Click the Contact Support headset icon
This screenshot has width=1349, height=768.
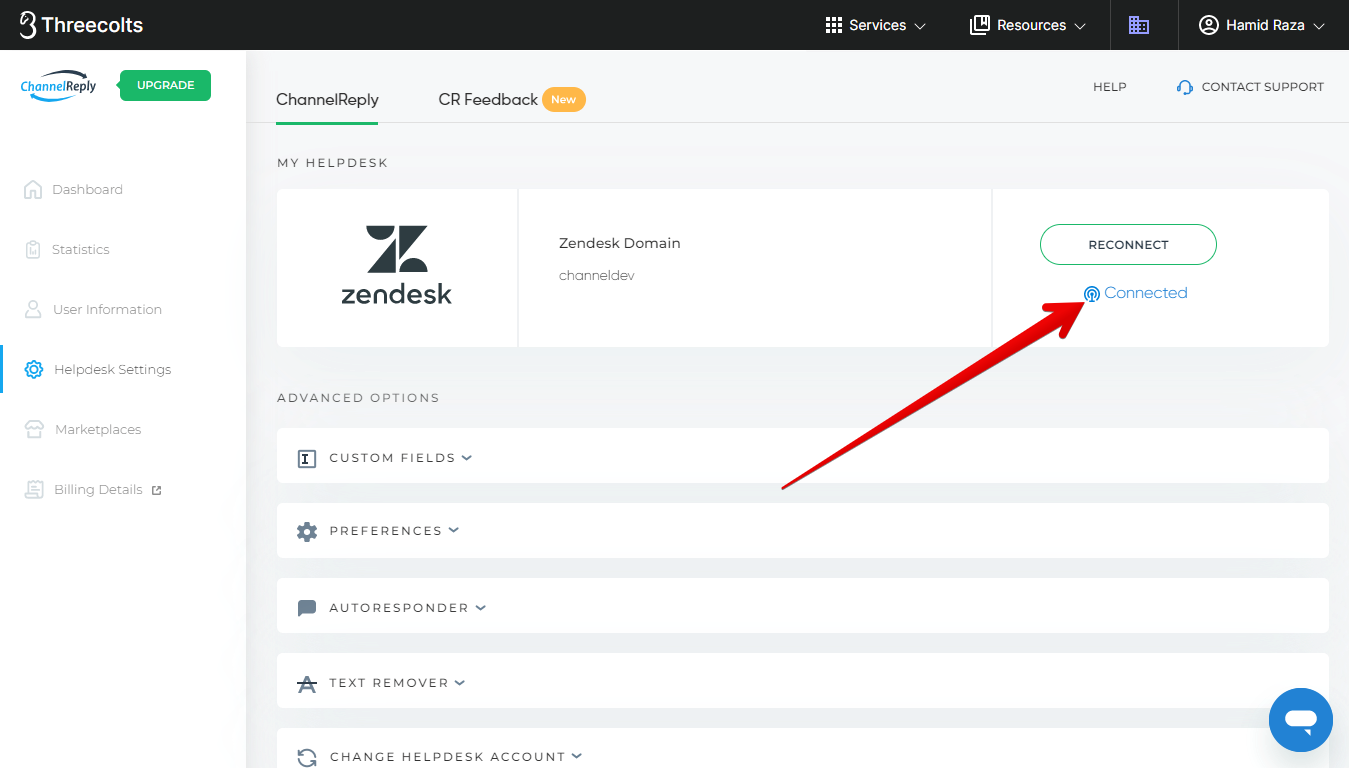click(x=1185, y=87)
